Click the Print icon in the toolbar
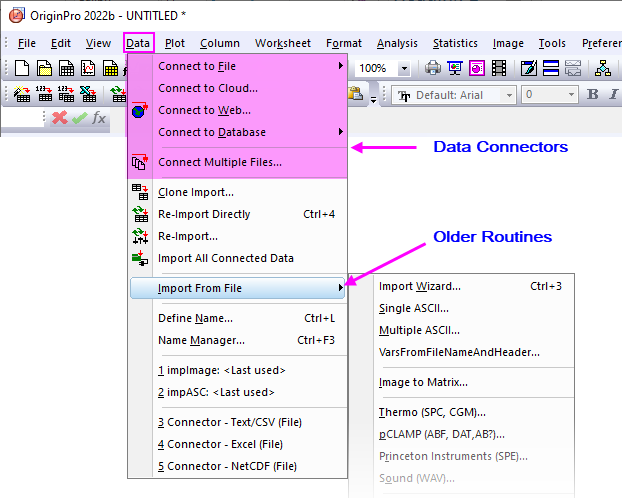 (433, 69)
